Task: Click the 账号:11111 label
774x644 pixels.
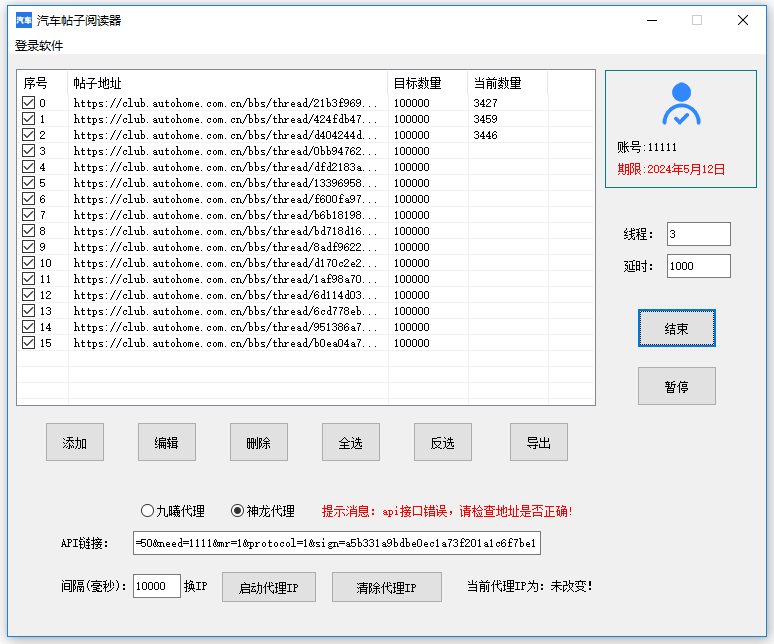Action: coord(647,147)
